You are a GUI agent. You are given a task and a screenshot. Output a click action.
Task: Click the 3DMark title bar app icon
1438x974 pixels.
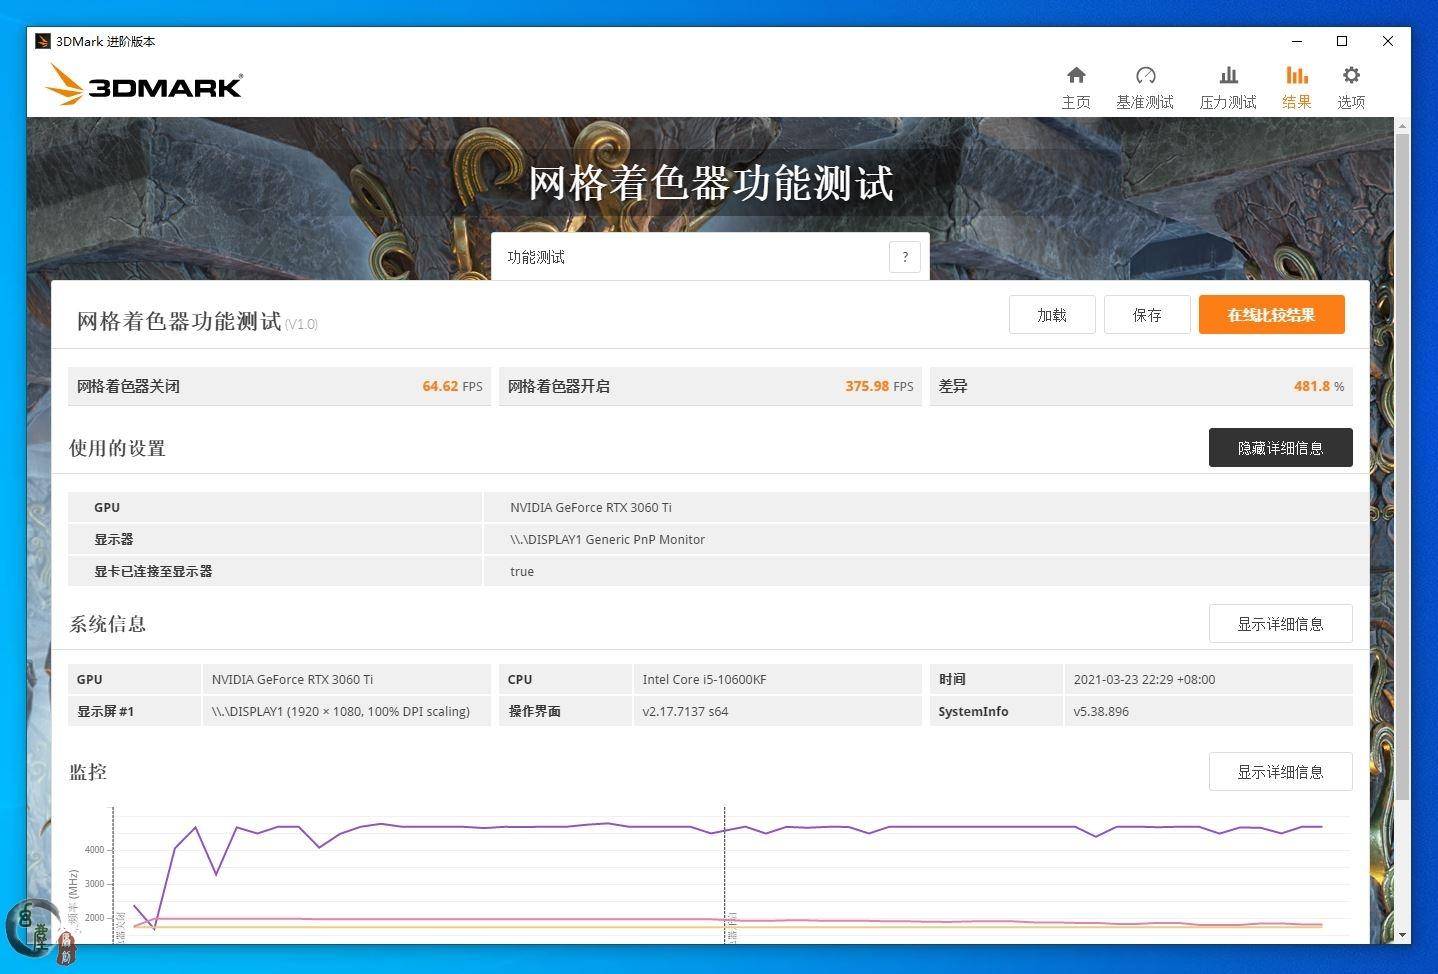(42, 41)
